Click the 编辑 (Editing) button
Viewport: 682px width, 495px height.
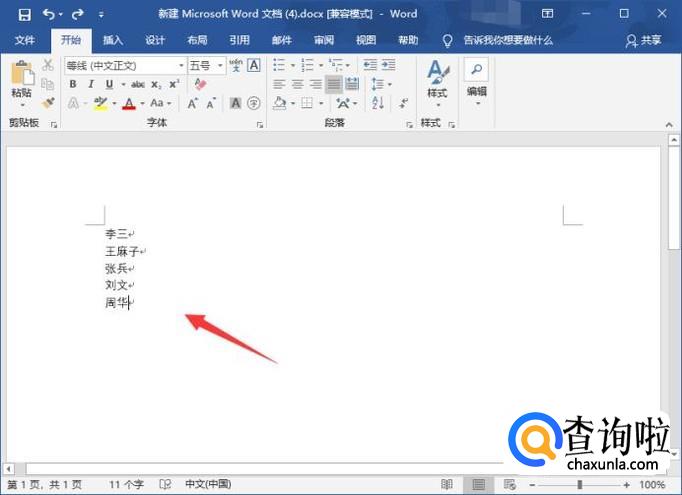[x=477, y=79]
